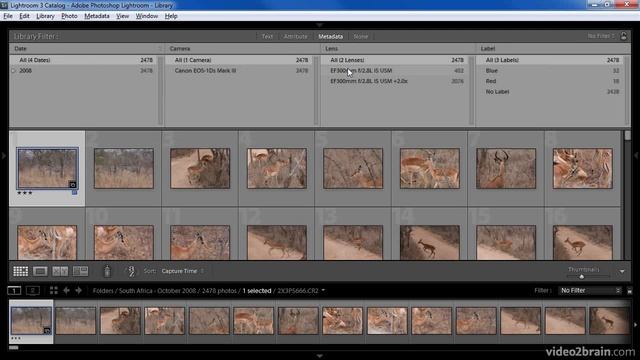Screen dimensions: 640x360
Task: Select the first grid thumbnail with three stars
Action: coord(47,168)
